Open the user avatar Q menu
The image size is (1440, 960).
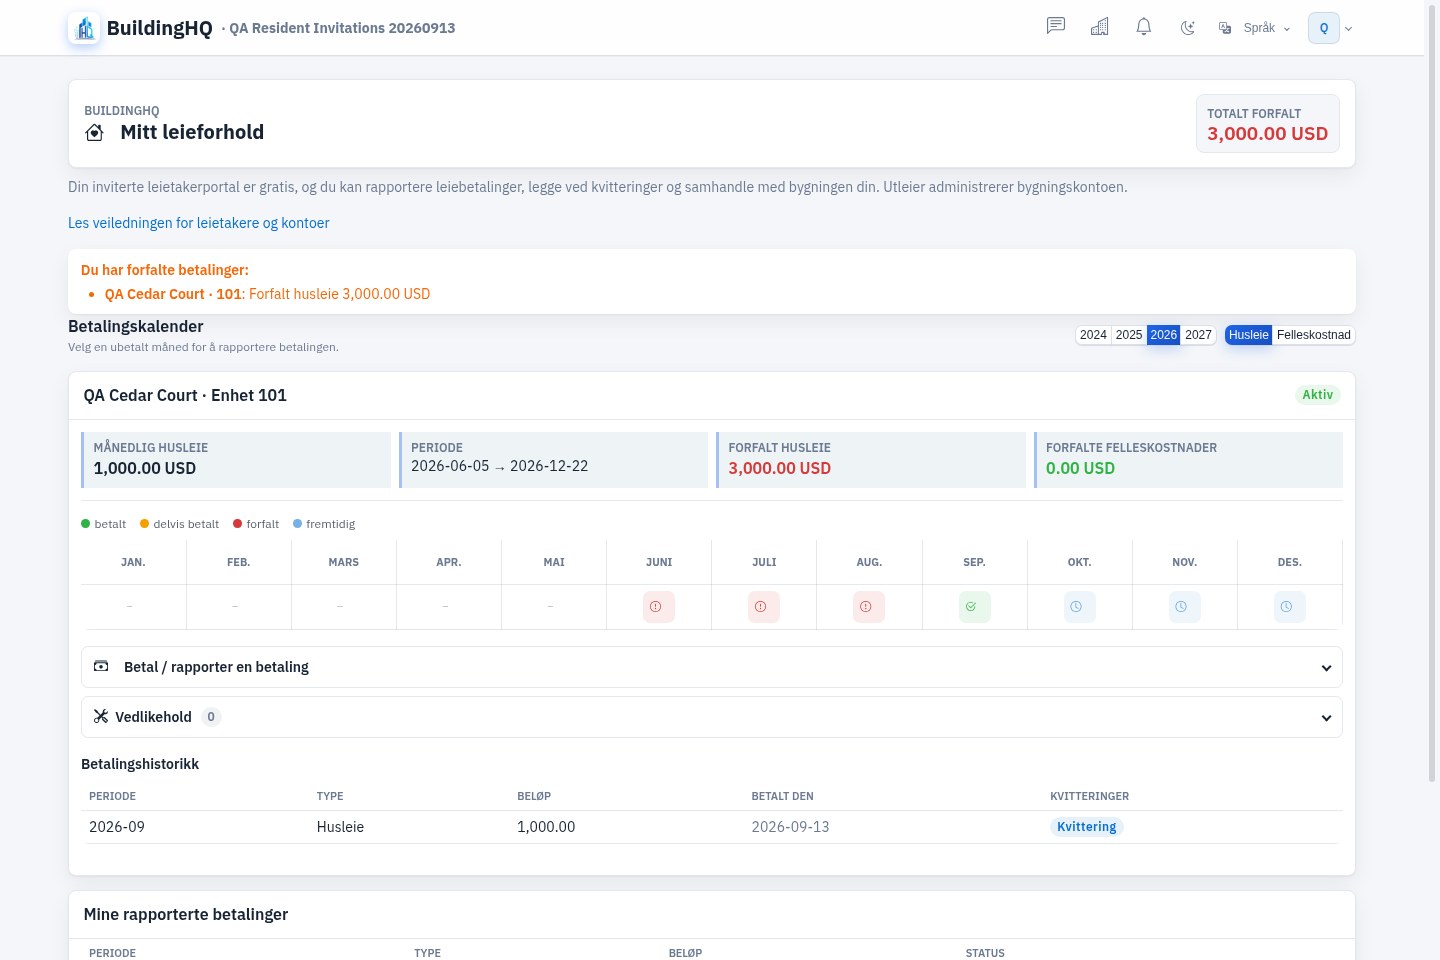click(x=1330, y=28)
